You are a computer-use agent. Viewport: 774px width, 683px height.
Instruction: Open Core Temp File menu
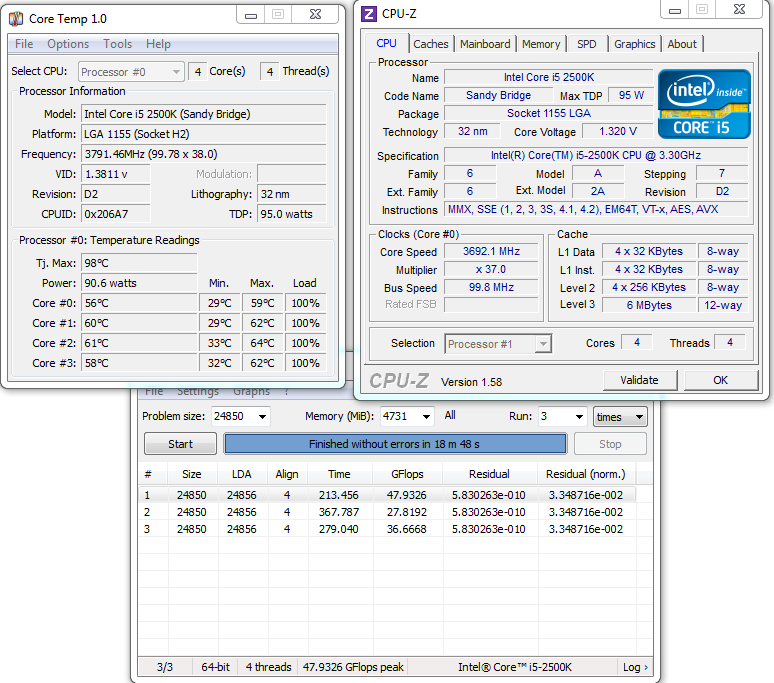[x=24, y=44]
